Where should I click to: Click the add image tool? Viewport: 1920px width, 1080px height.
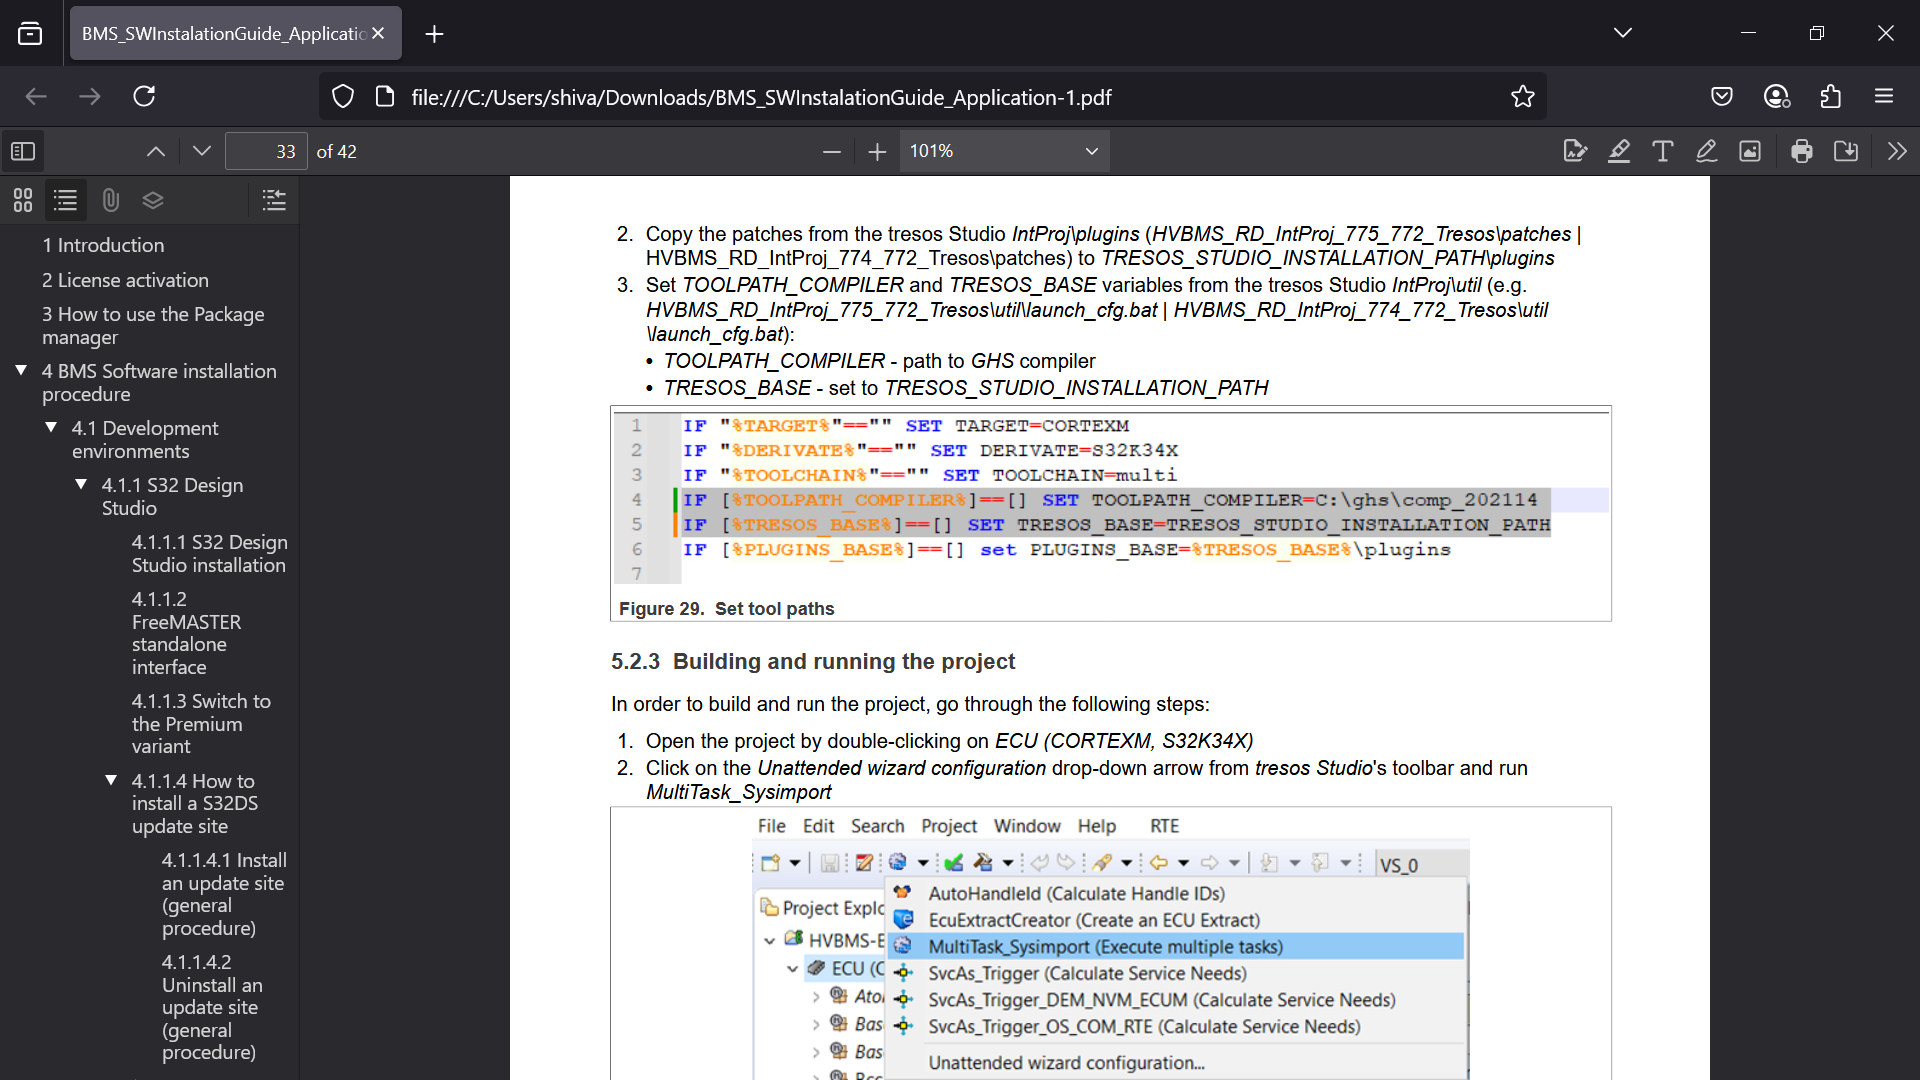(x=1750, y=151)
